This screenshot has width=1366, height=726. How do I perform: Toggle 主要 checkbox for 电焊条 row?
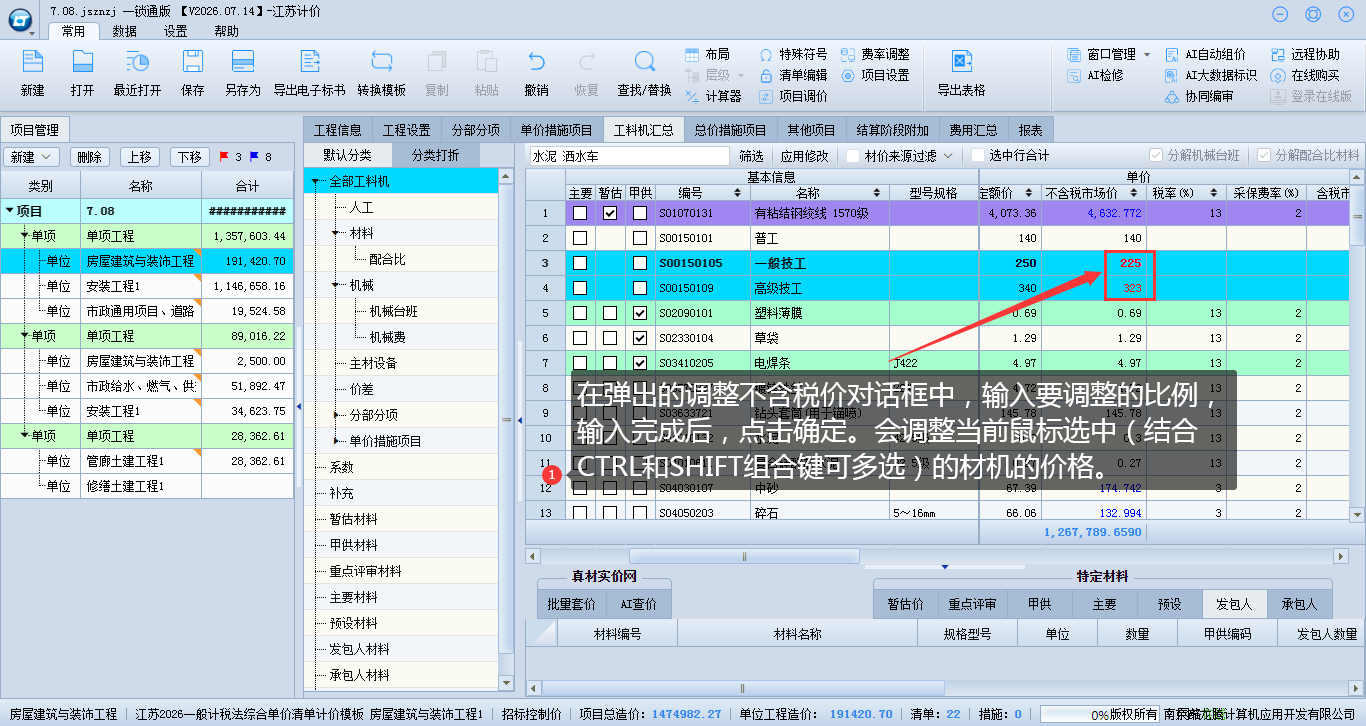click(580, 363)
